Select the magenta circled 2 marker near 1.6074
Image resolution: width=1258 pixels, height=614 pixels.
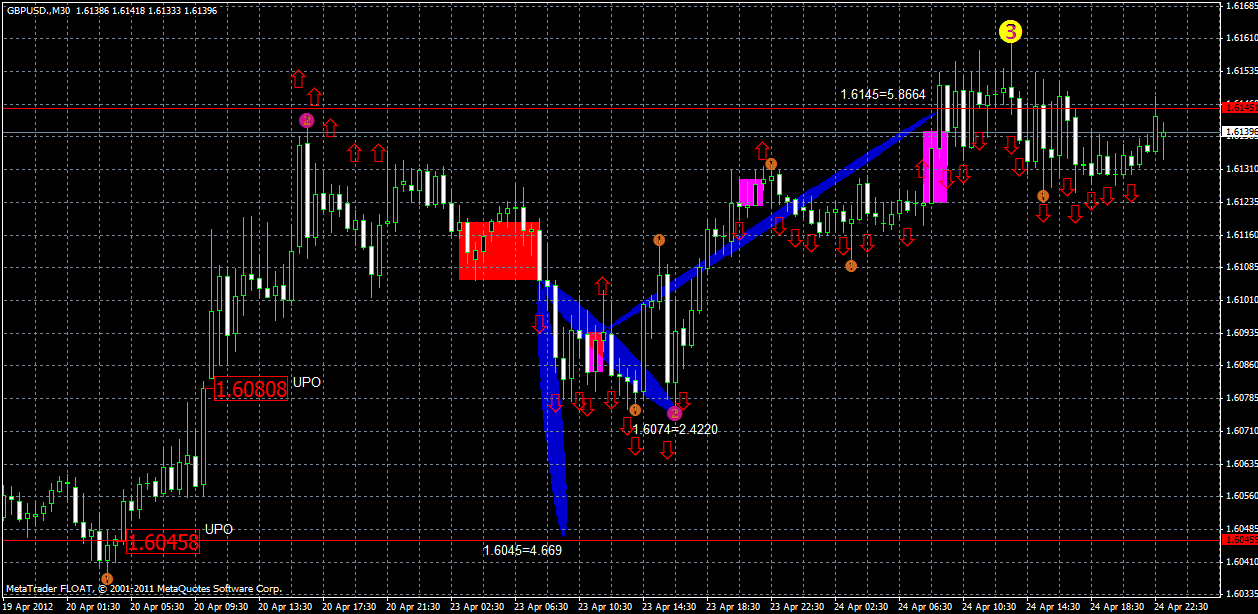[674, 412]
